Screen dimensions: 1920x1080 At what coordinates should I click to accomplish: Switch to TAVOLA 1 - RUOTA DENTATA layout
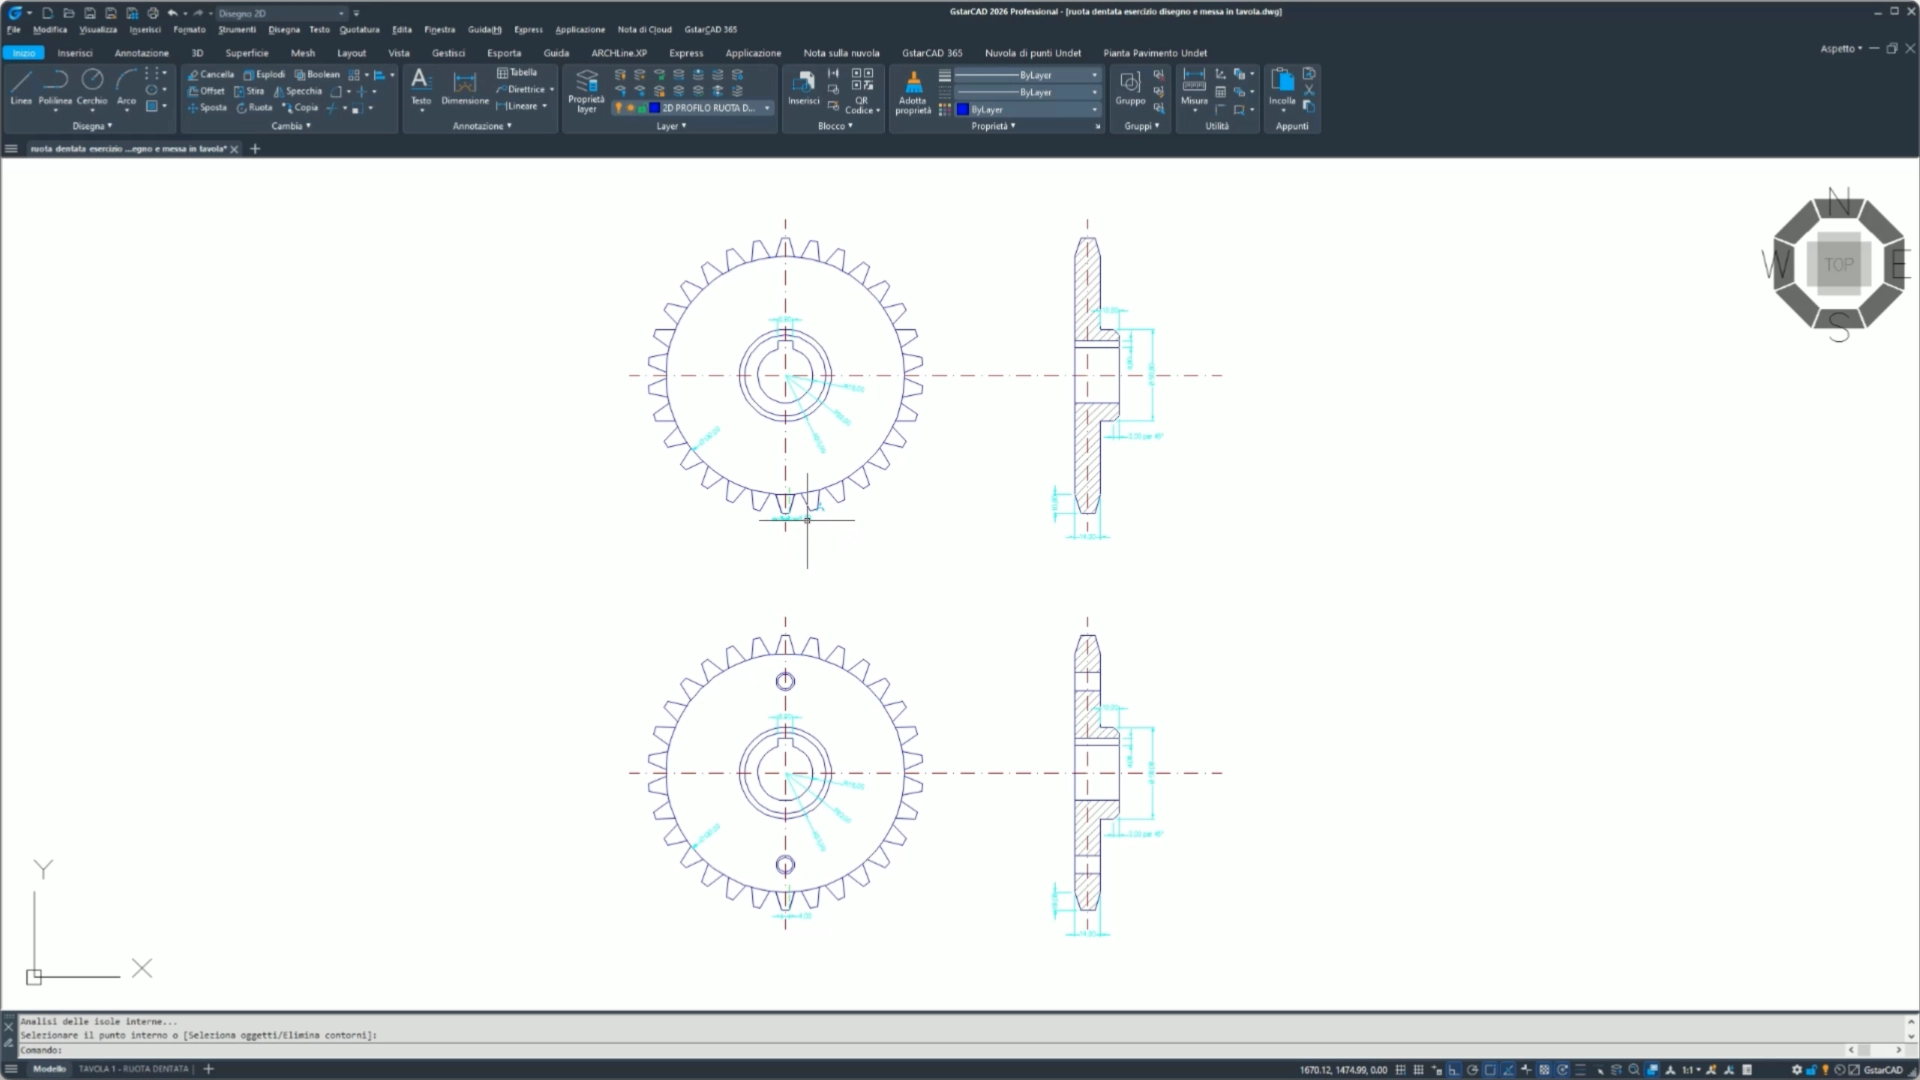[x=133, y=1069]
